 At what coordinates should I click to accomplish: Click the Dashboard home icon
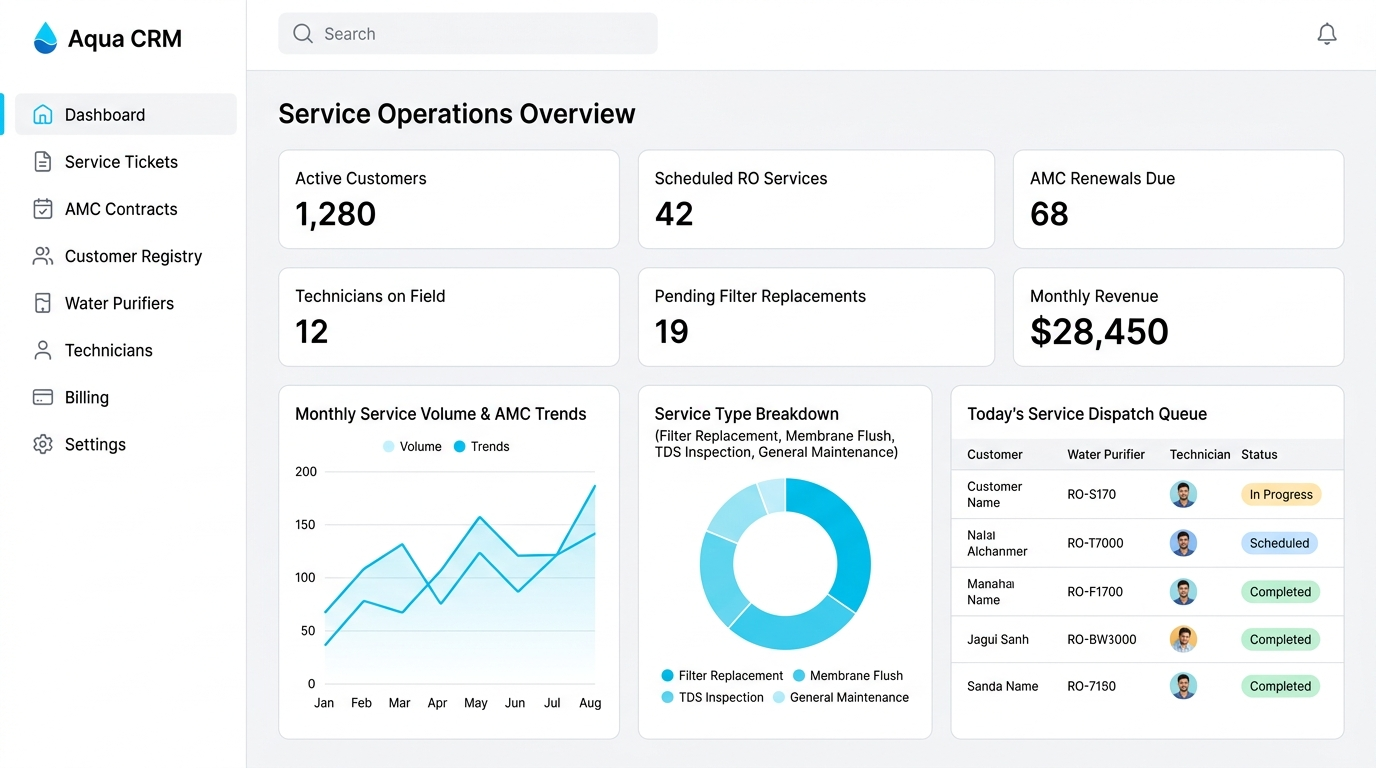pos(43,114)
